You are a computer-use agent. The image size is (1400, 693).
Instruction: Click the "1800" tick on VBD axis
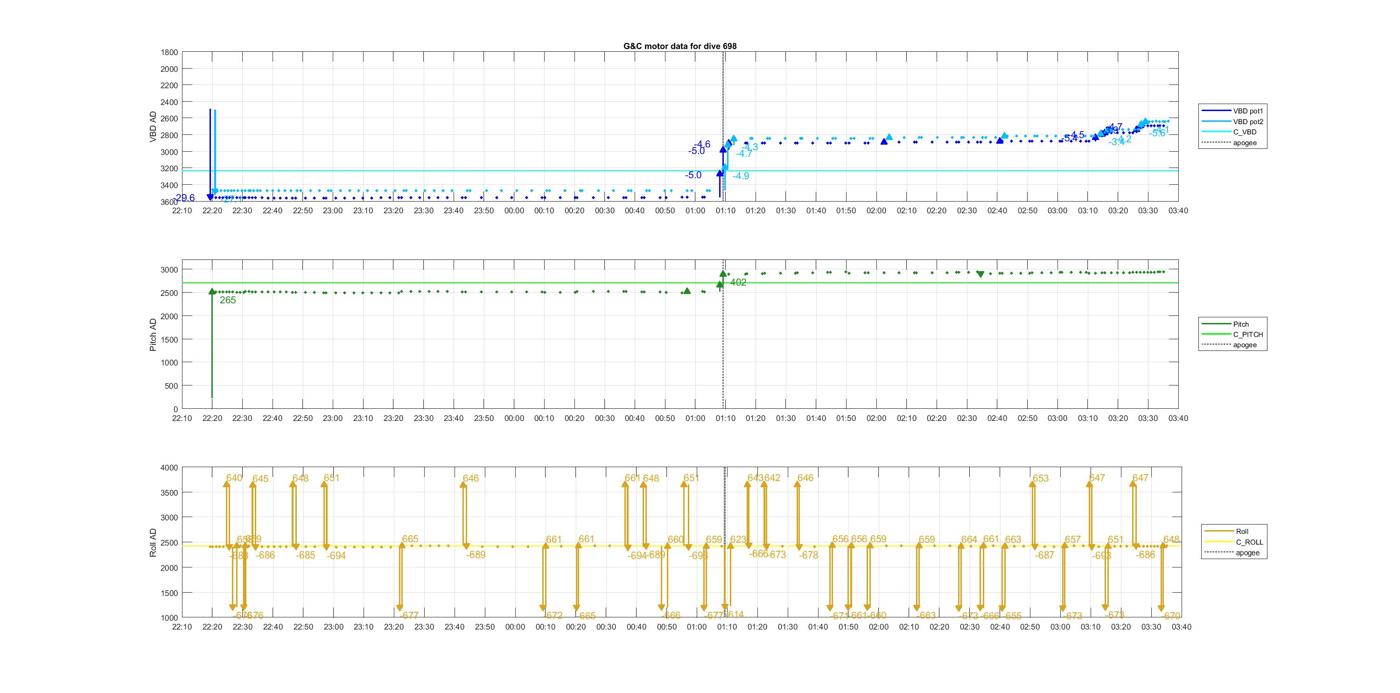coord(169,52)
